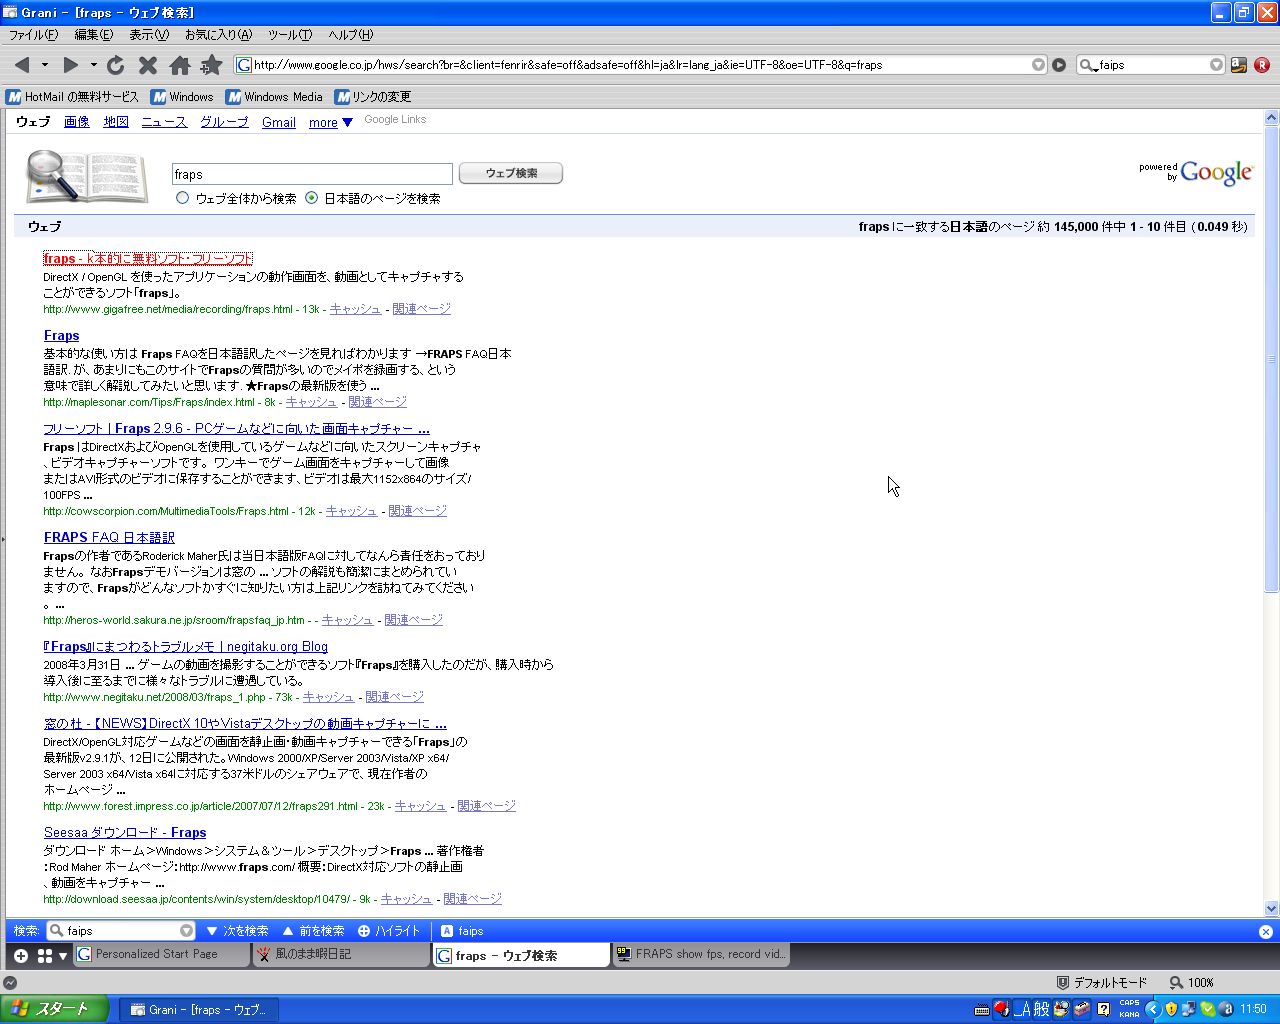Click the Google magnifier book logo

[x=86, y=177]
